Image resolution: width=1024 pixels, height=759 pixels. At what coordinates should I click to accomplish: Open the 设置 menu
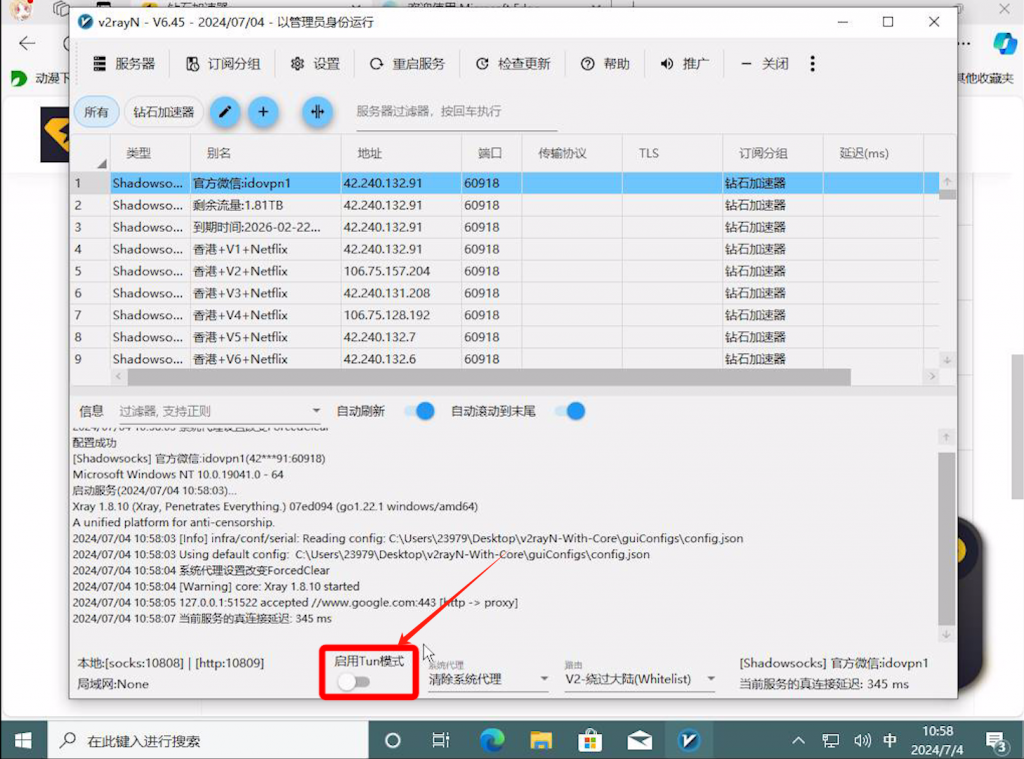[315, 63]
